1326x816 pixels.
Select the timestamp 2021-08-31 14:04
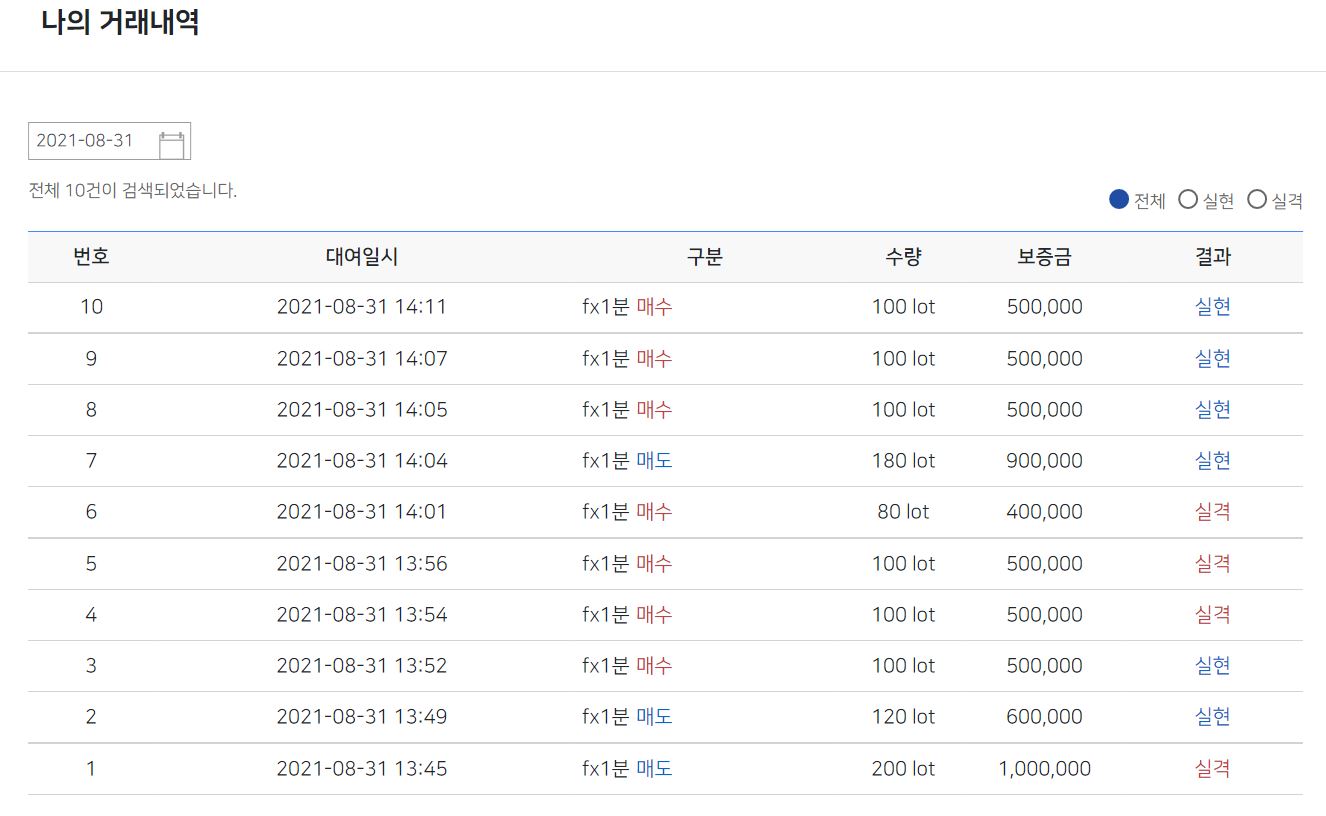pos(362,460)
